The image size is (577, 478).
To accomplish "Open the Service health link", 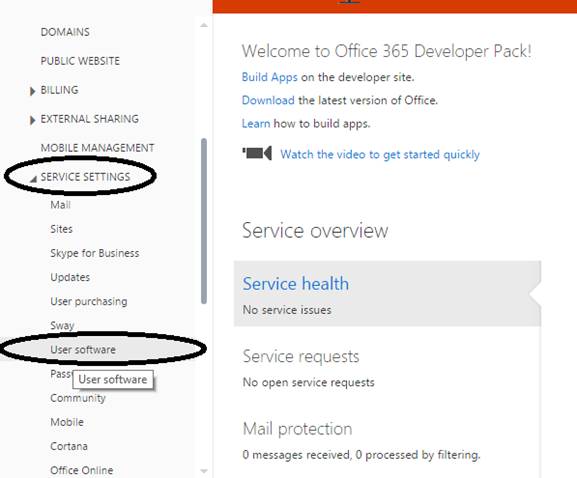I will 295,284.
